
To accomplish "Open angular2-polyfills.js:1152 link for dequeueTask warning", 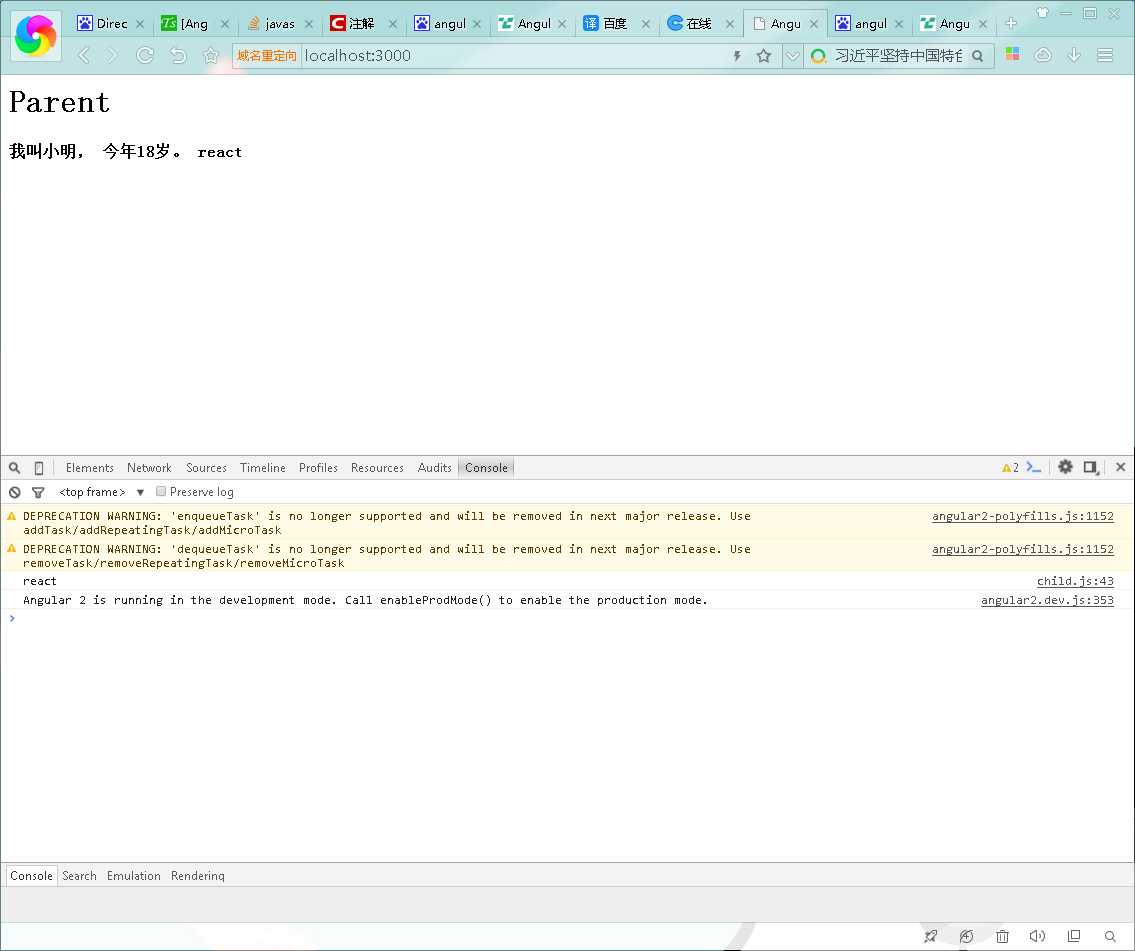I will click(x=1023, y=549).
